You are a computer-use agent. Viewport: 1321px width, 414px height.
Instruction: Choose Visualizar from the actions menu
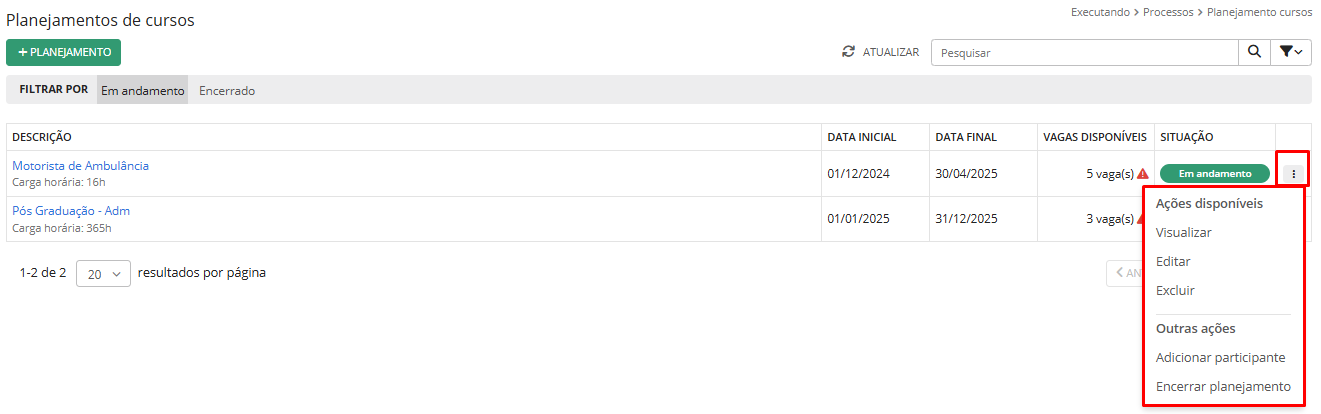1183,232
